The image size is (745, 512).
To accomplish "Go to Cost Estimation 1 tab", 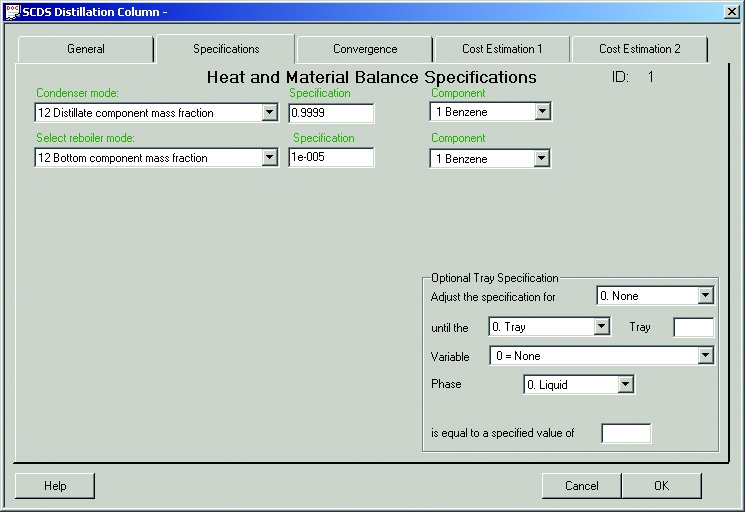I will (x=502, y=49).
